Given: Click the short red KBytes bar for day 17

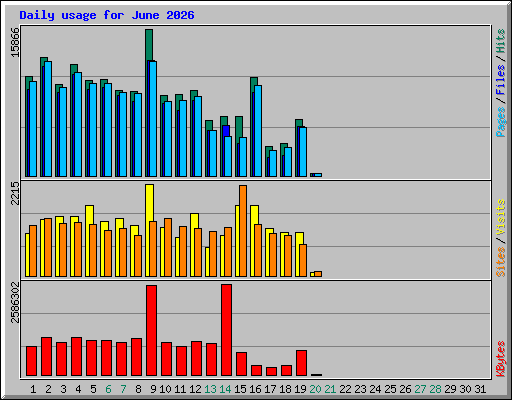Looking at the screenshot, I should pos(271,372).
